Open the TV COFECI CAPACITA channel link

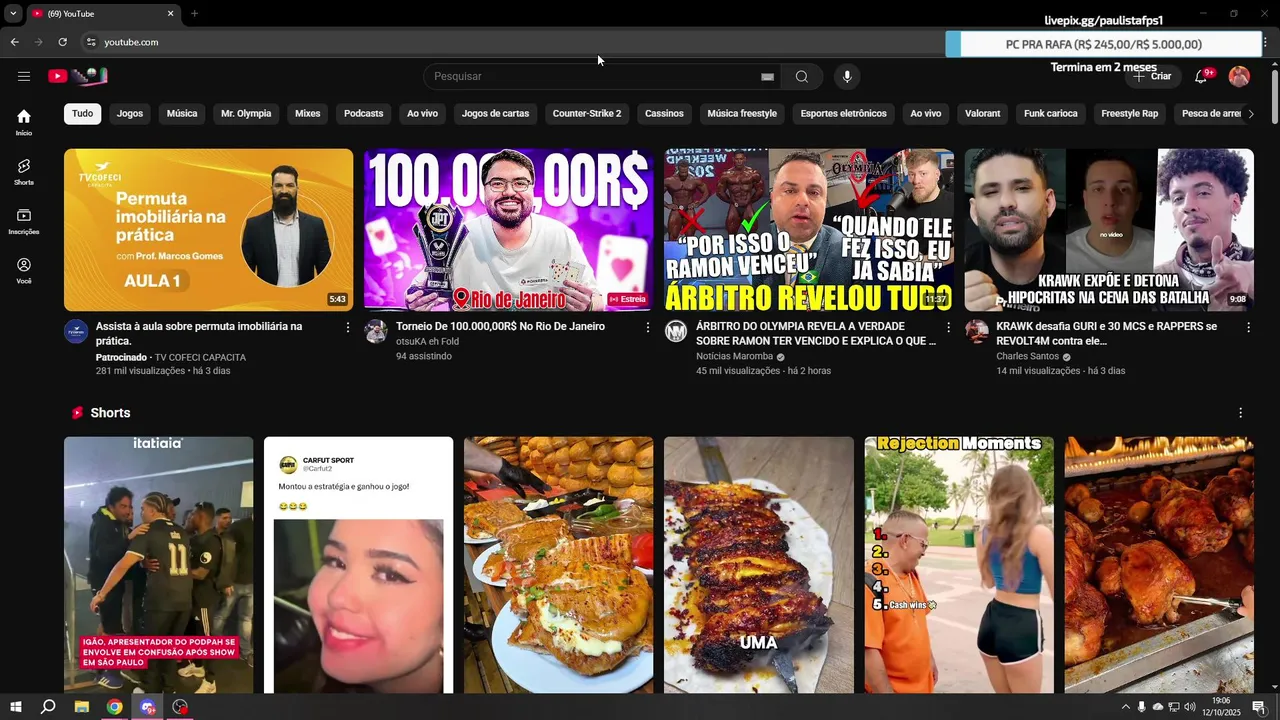200,357
